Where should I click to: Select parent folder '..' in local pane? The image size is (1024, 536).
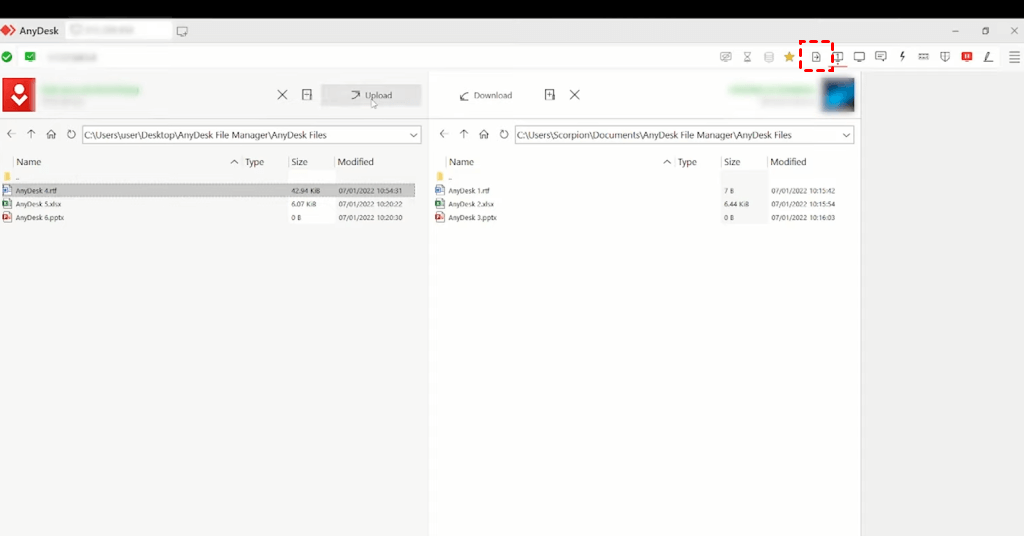(x=208, y=177)
